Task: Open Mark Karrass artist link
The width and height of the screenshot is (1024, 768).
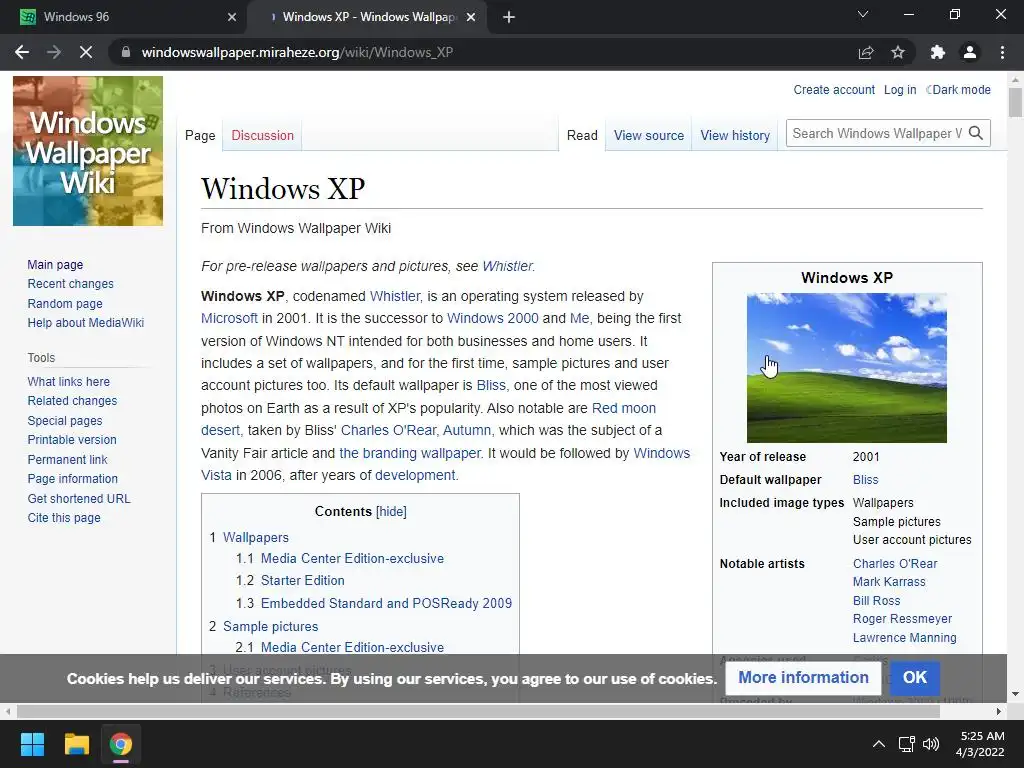Action: [x=889, y=582]
